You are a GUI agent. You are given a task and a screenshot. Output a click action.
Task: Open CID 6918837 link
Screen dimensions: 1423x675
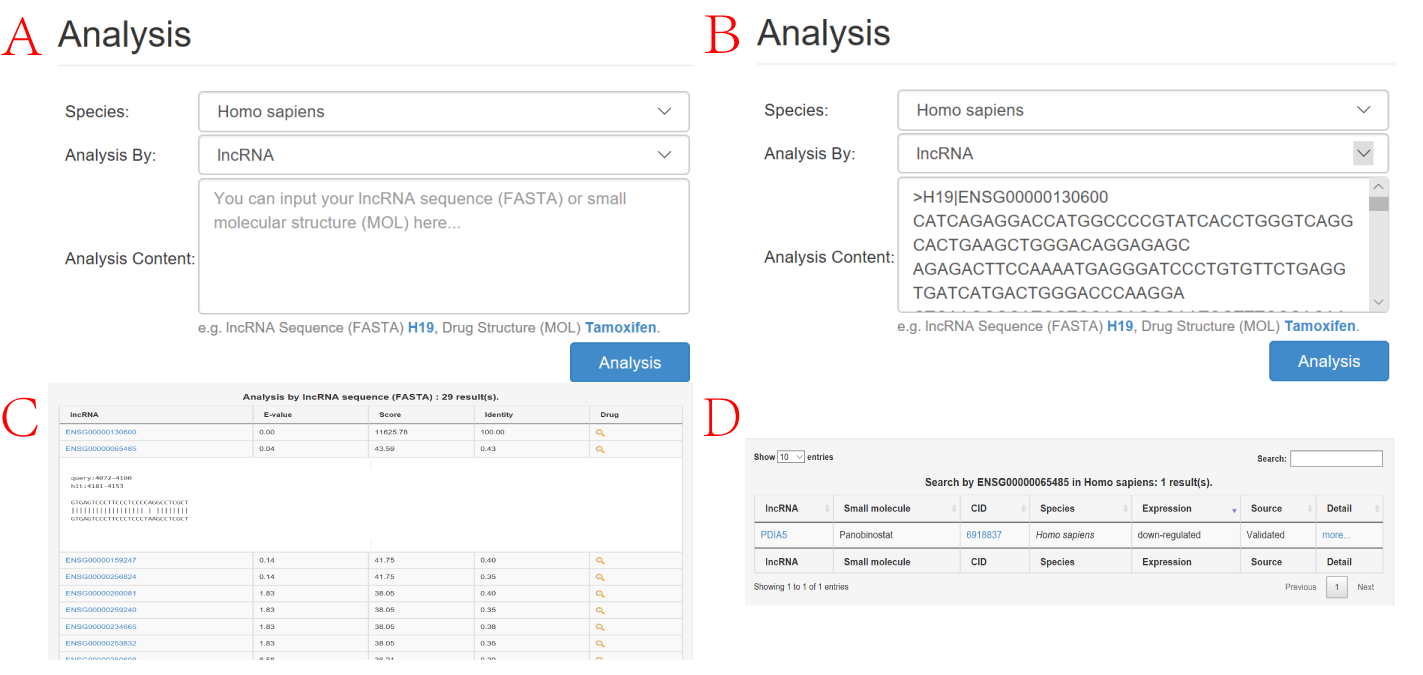[x=984, y=535]
